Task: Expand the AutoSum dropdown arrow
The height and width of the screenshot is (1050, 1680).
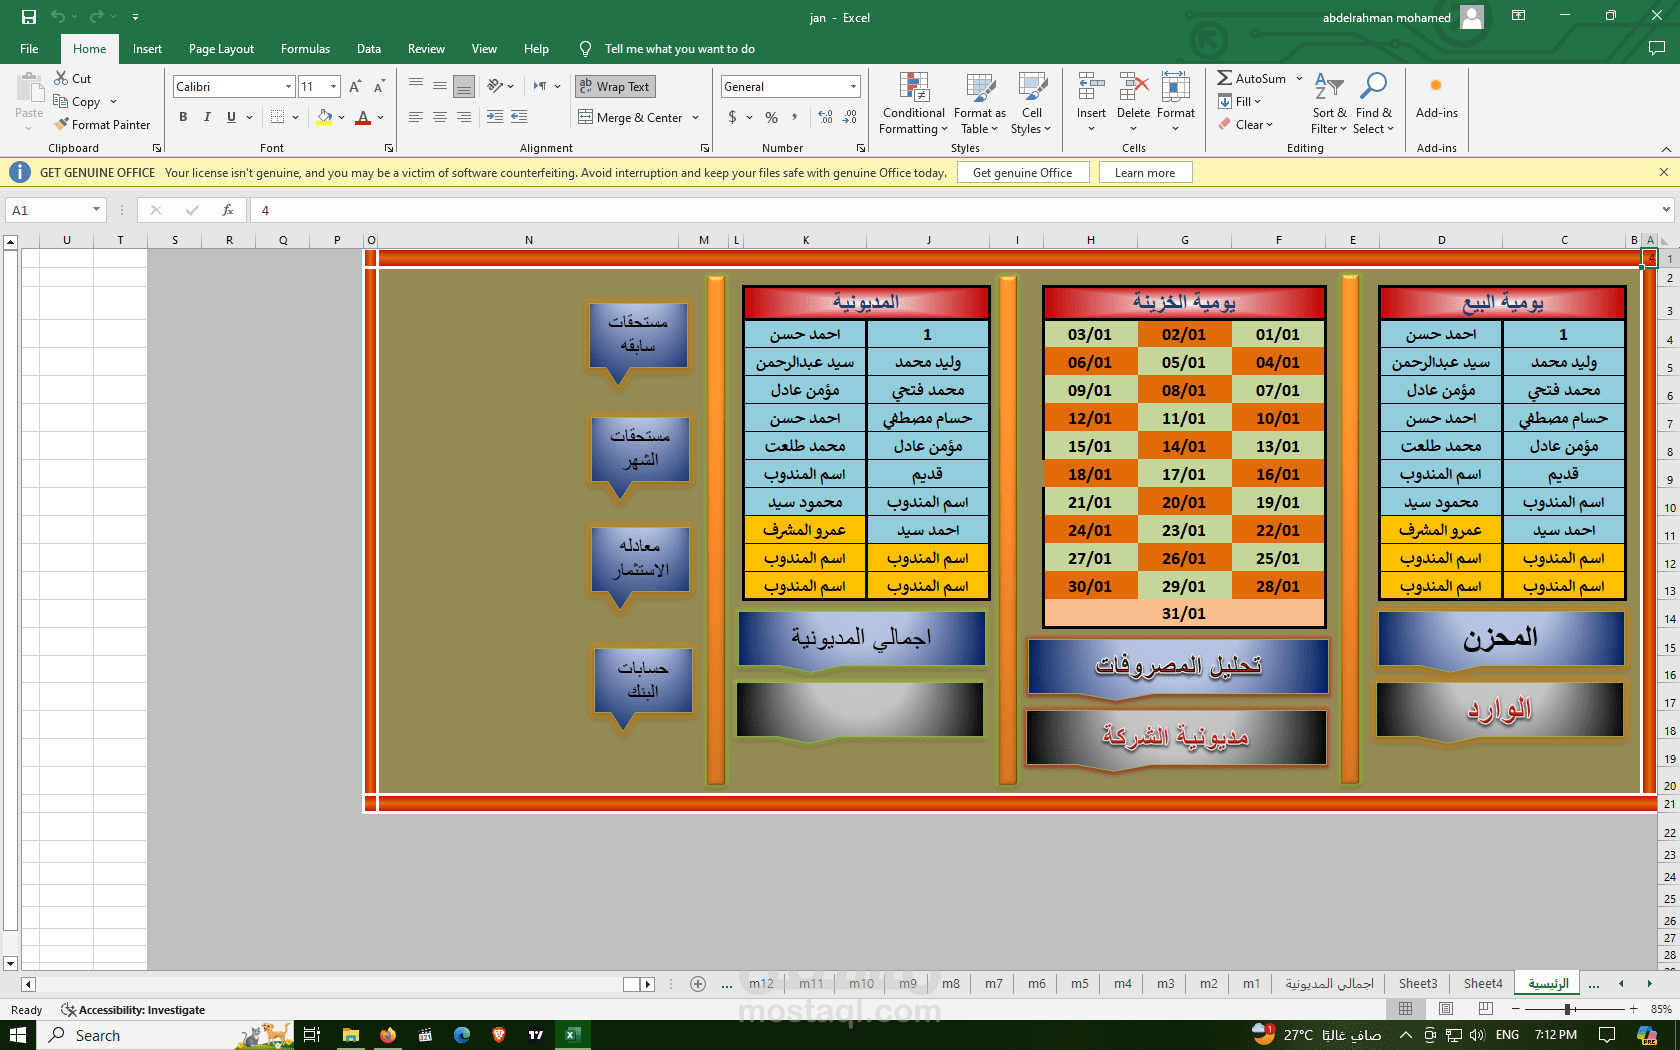Action: tap(1299, 79)
